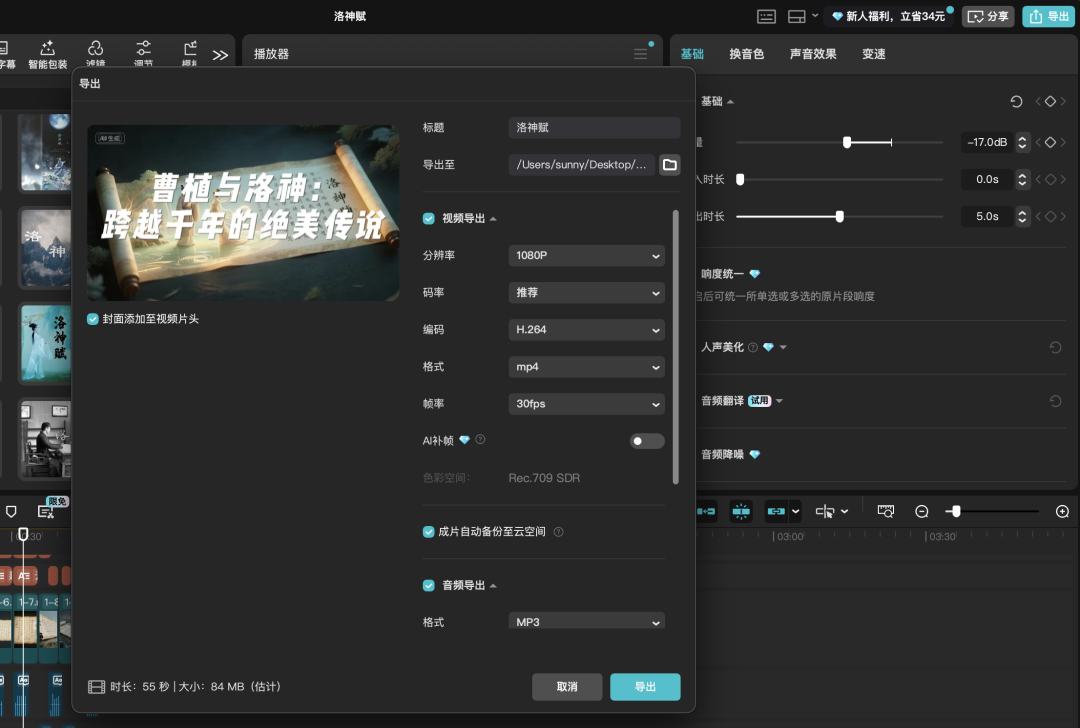Click the 取消 cancel button

point(567,687)
